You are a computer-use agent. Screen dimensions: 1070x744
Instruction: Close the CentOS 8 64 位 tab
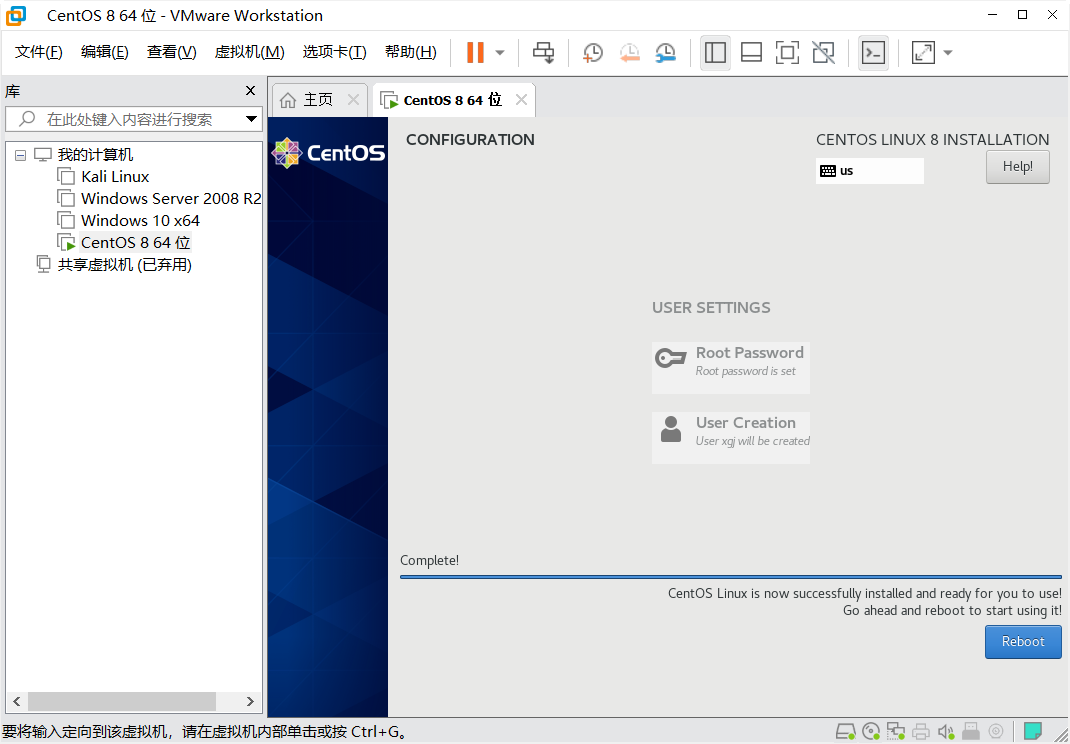[521, 100]
